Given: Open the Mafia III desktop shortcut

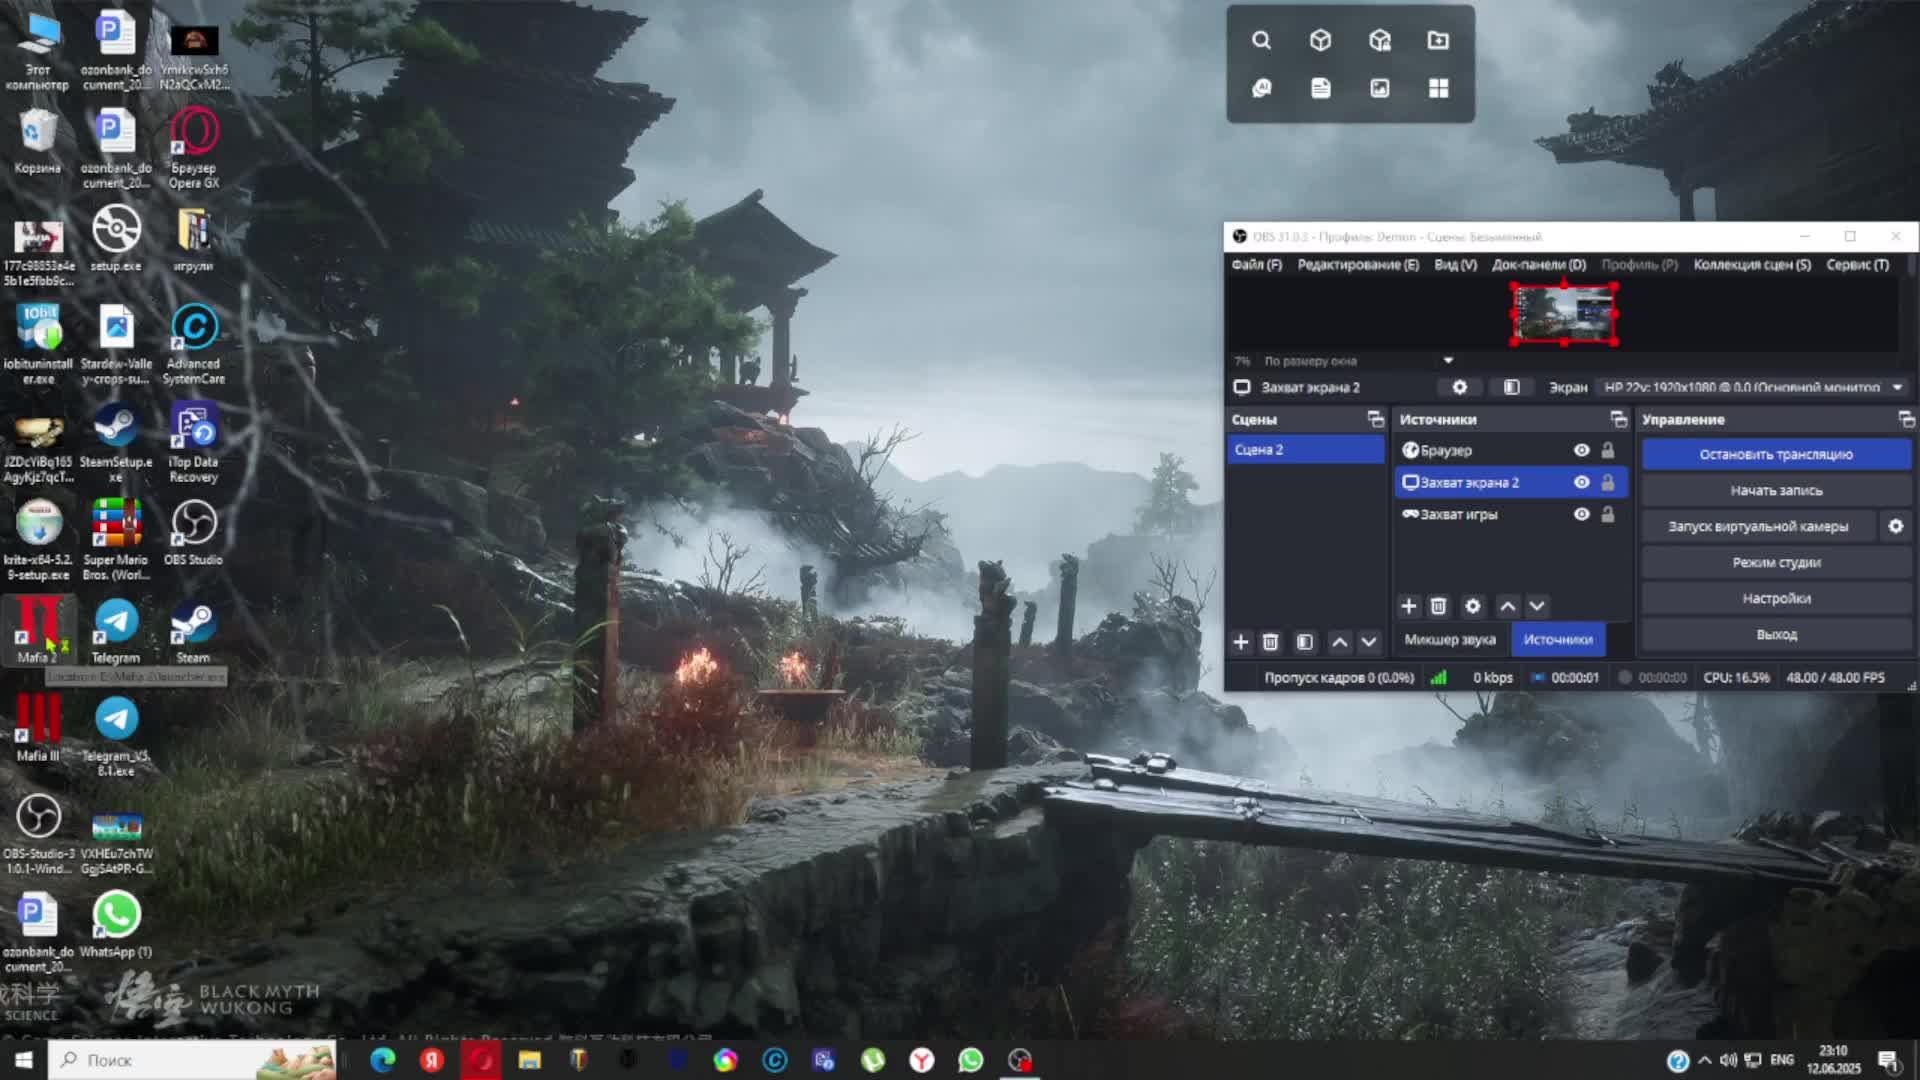Looking at the screenshot, I should click(x=38, y=728).
